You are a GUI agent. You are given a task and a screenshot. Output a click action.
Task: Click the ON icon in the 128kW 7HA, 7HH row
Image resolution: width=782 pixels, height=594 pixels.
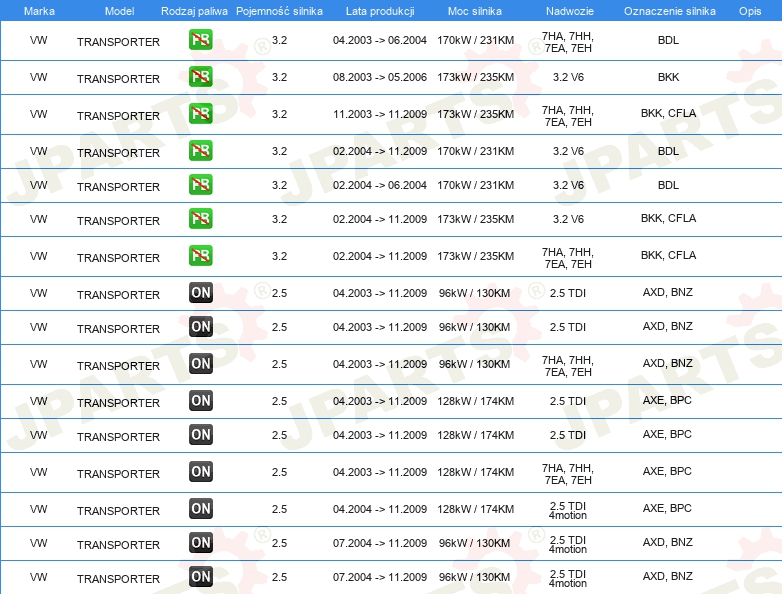(200, 471)
